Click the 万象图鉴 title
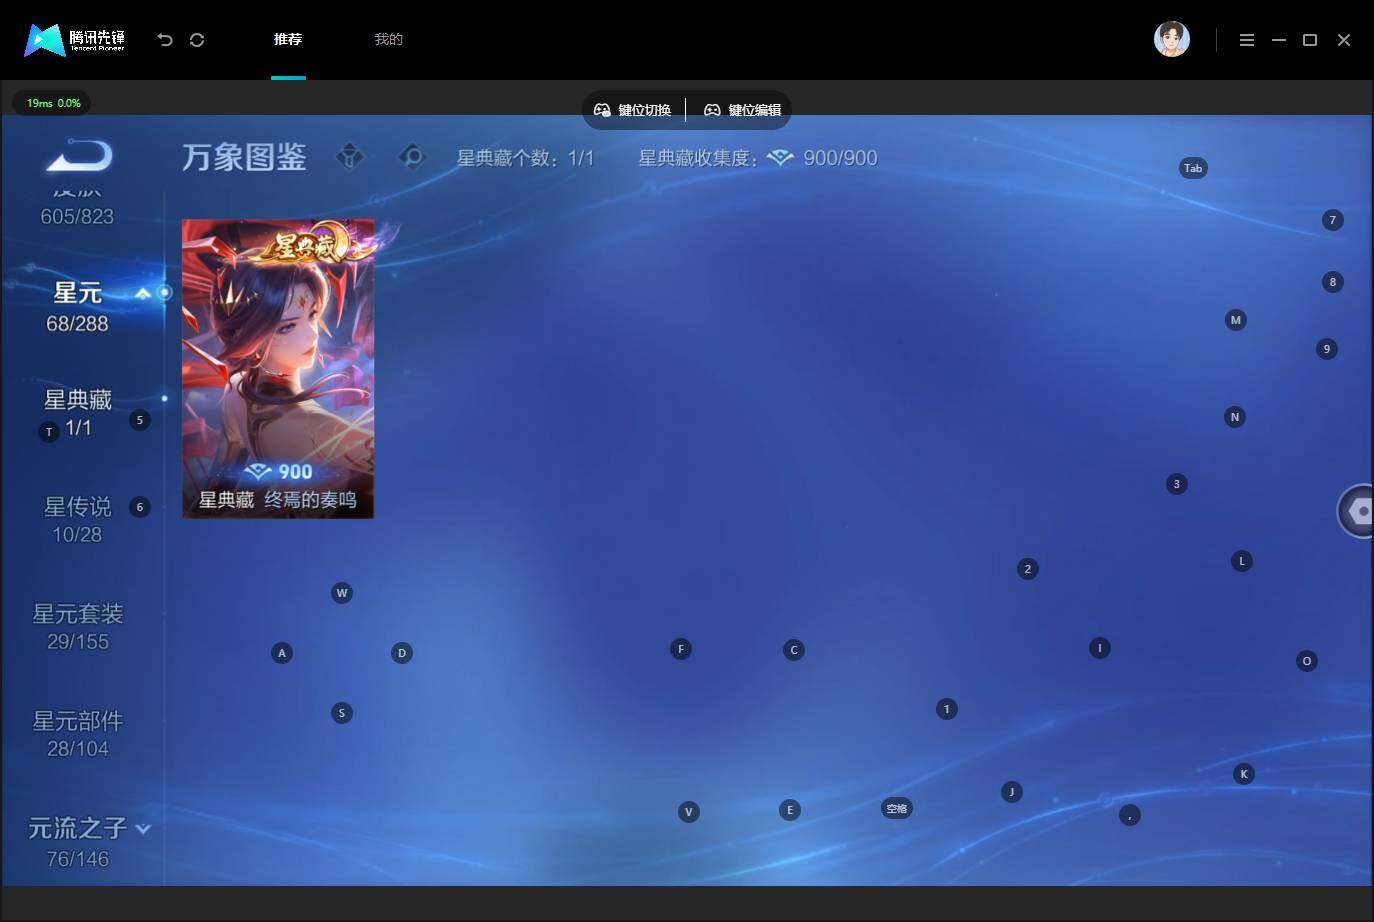Screen dimensions: 1374x922 [x=244, y=157]
